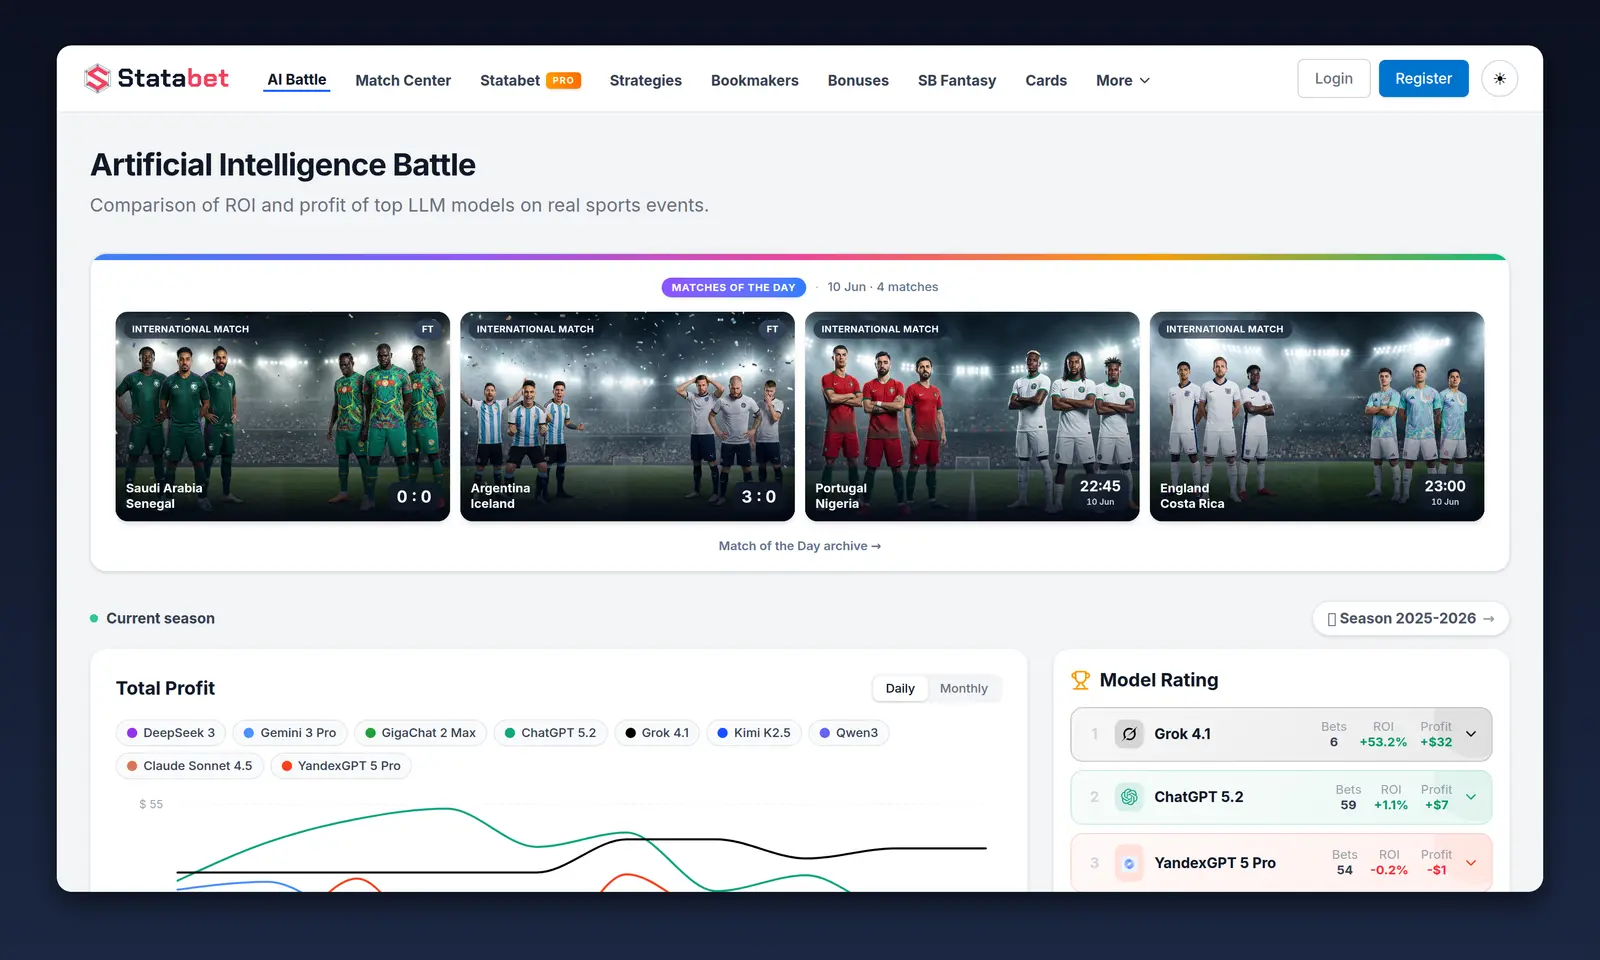This screenshot has width=1600, height=960.
Task: Open the Portugal vs Nigeria match card
Action: tap(972, 416)
